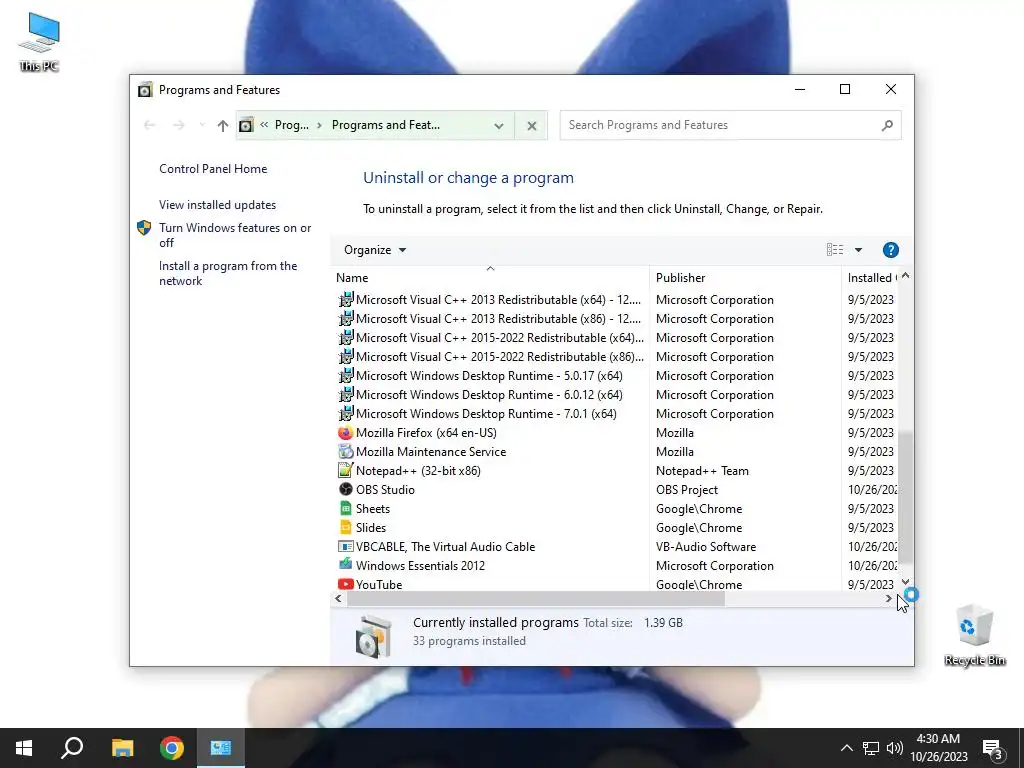
Task: Launch Google Chrome from taskbar
Action: click(x=172, y=748)
